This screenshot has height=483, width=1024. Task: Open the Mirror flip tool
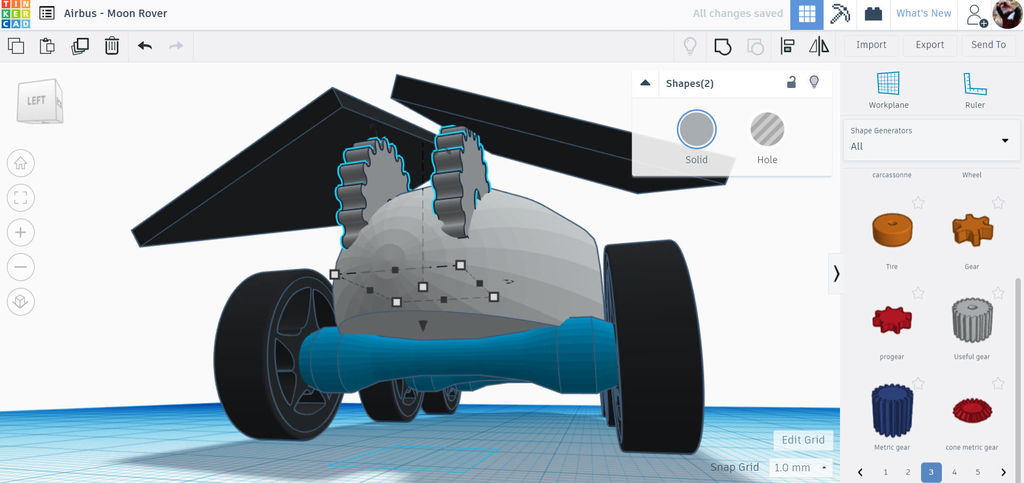click(x=818, y=46)
